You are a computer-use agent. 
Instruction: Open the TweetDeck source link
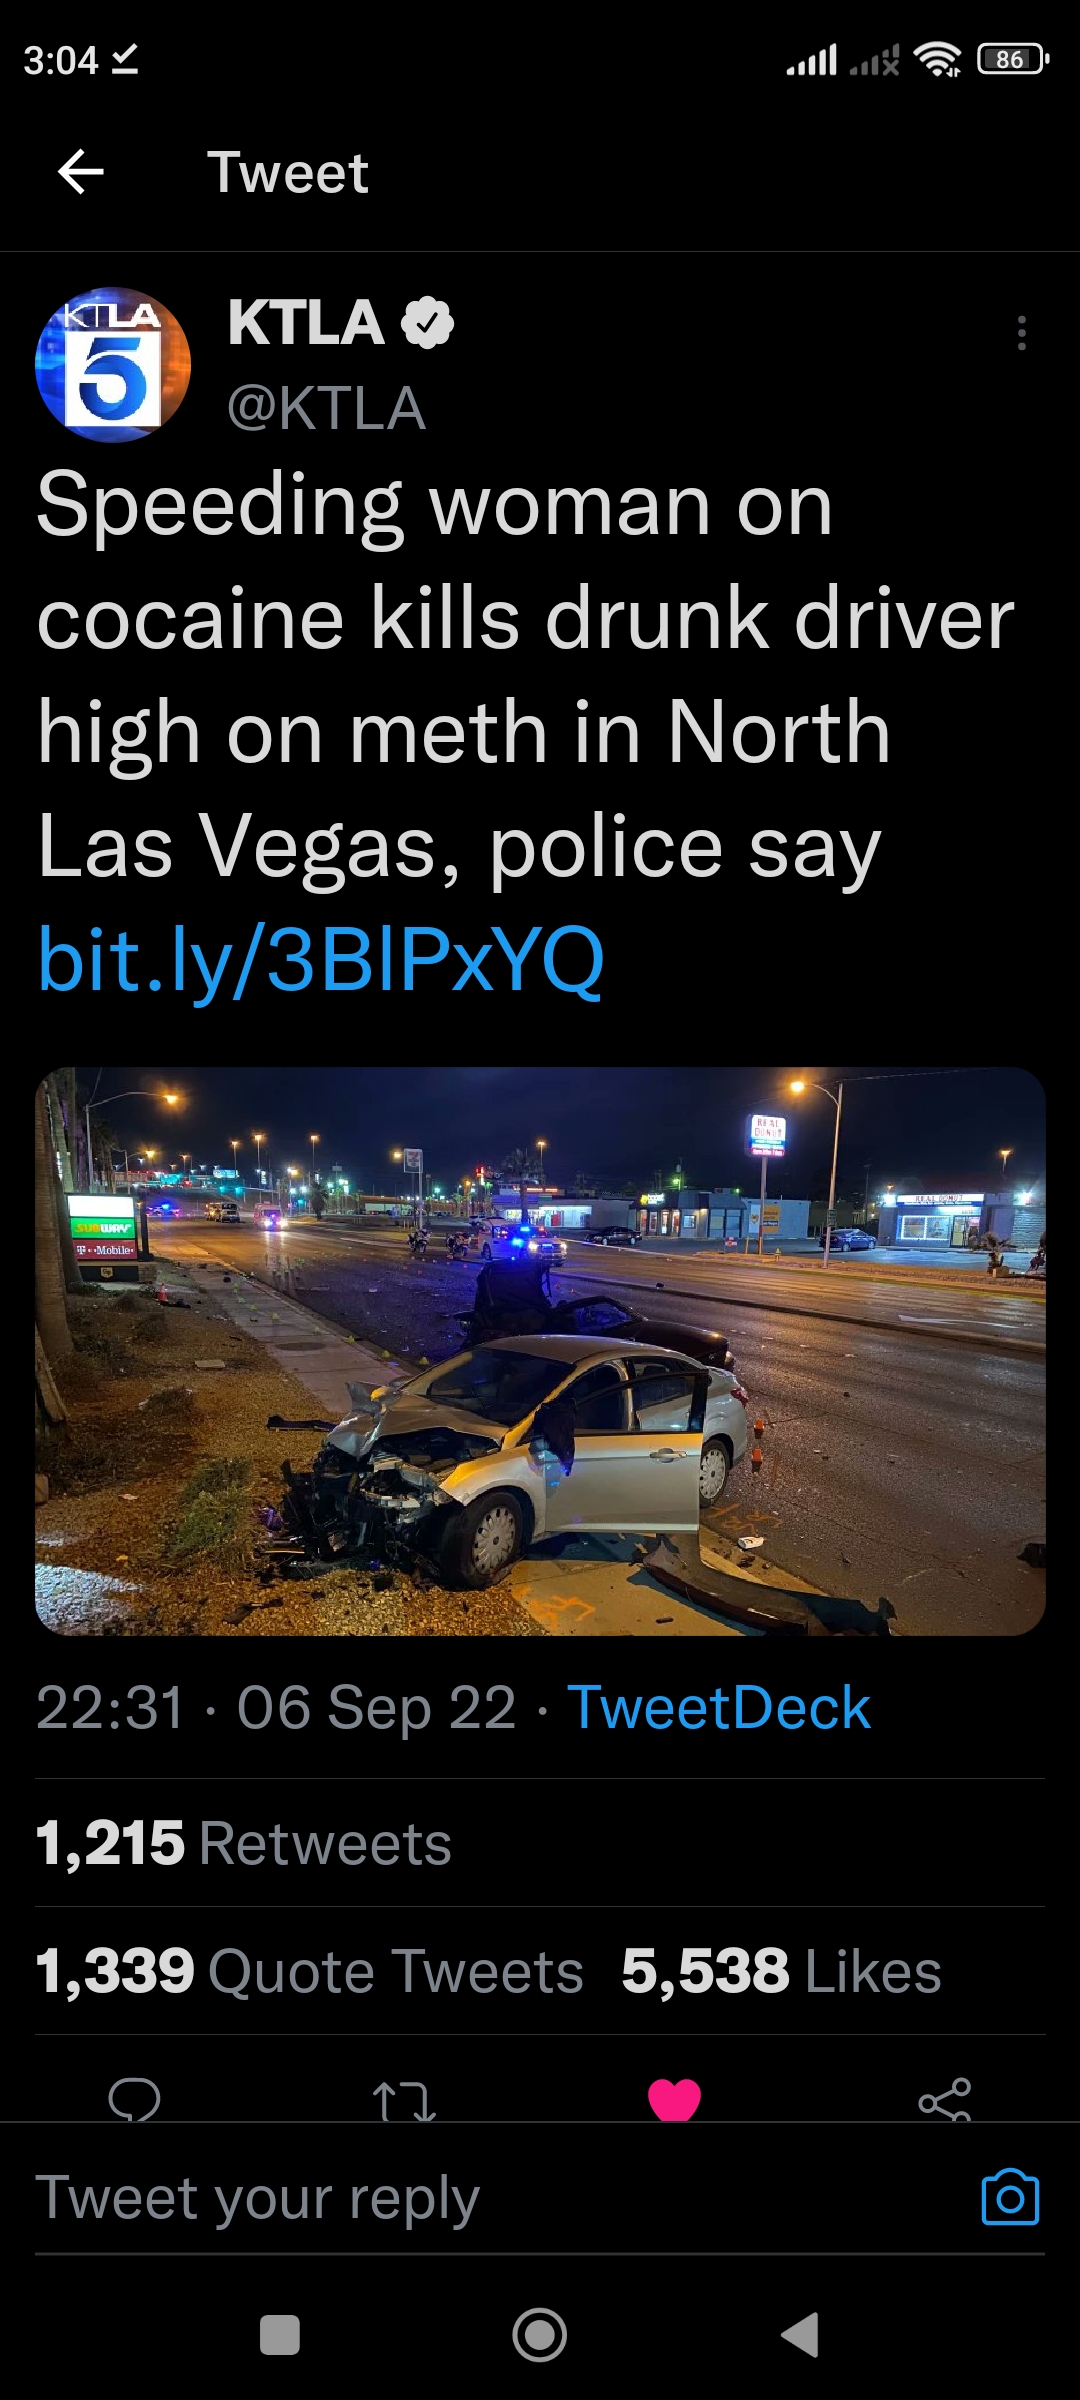(x=718, y=1707)
